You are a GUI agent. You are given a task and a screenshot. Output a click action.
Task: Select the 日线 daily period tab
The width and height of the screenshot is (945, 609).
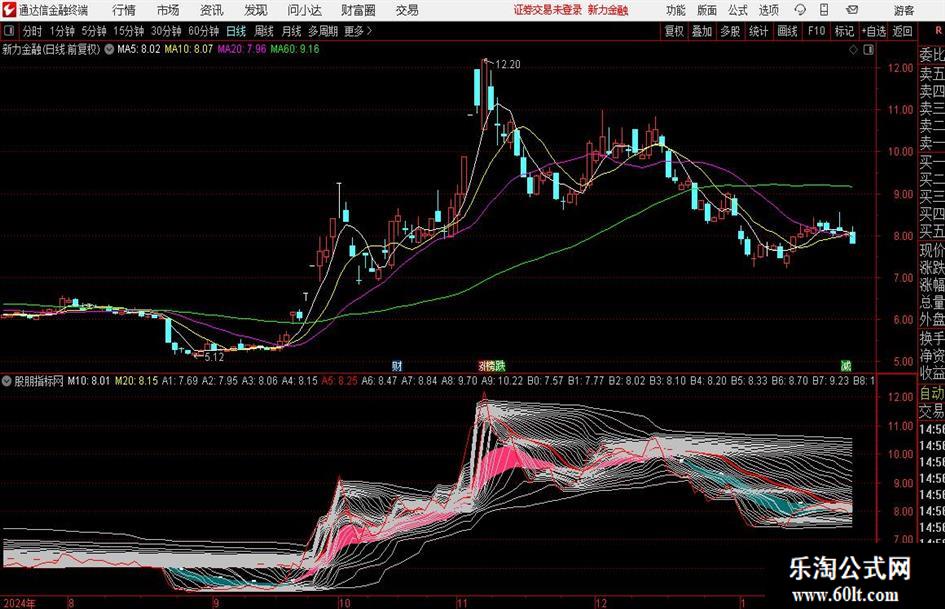[236, 31]
